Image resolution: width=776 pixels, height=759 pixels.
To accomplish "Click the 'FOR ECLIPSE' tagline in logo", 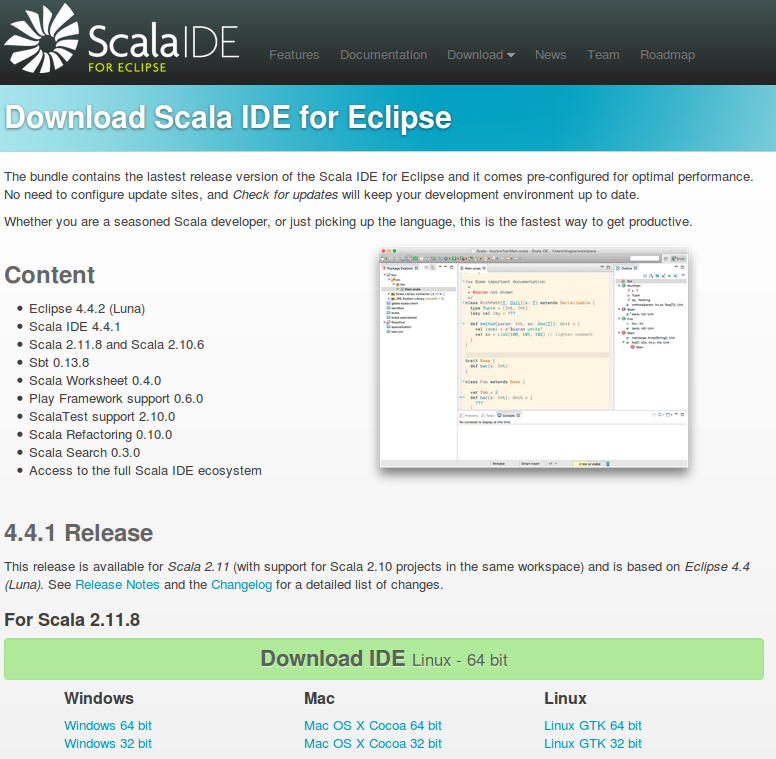I will click(127, 67).
